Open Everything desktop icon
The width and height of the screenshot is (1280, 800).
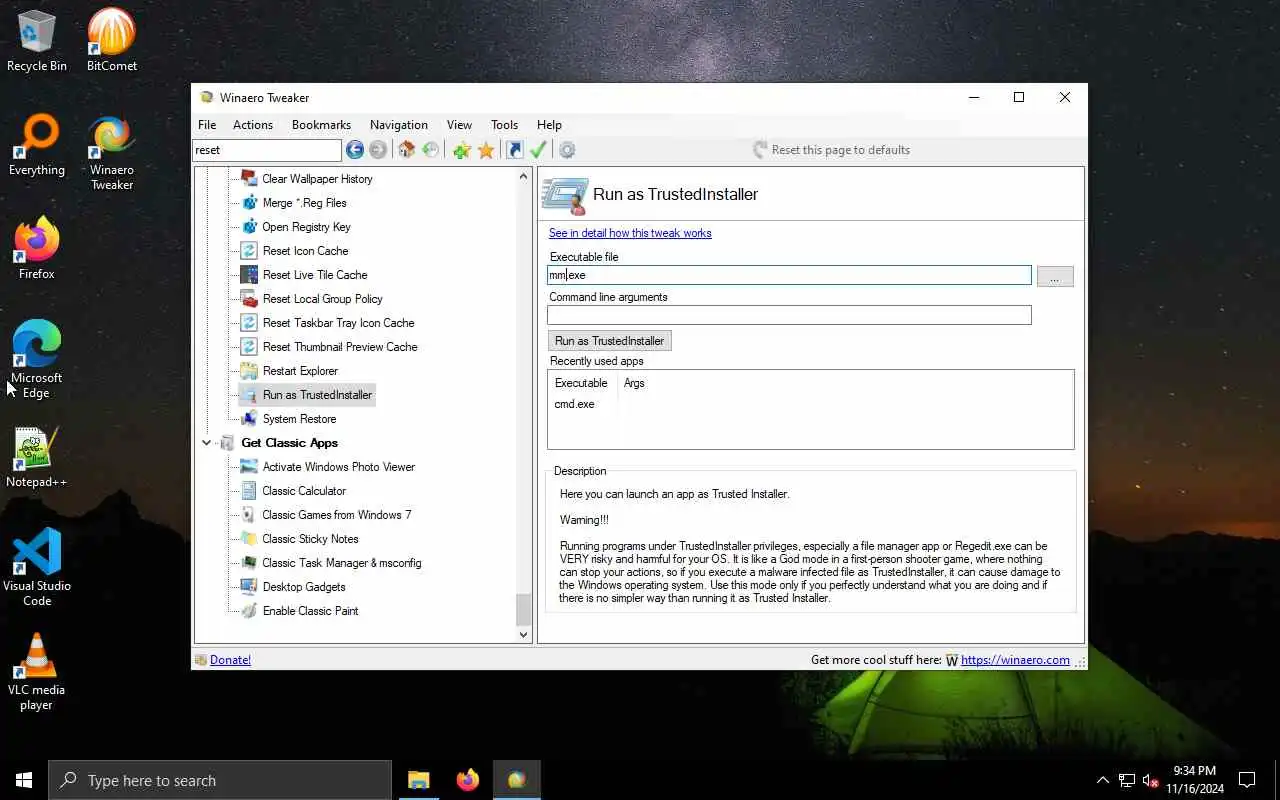click(37, 145)
